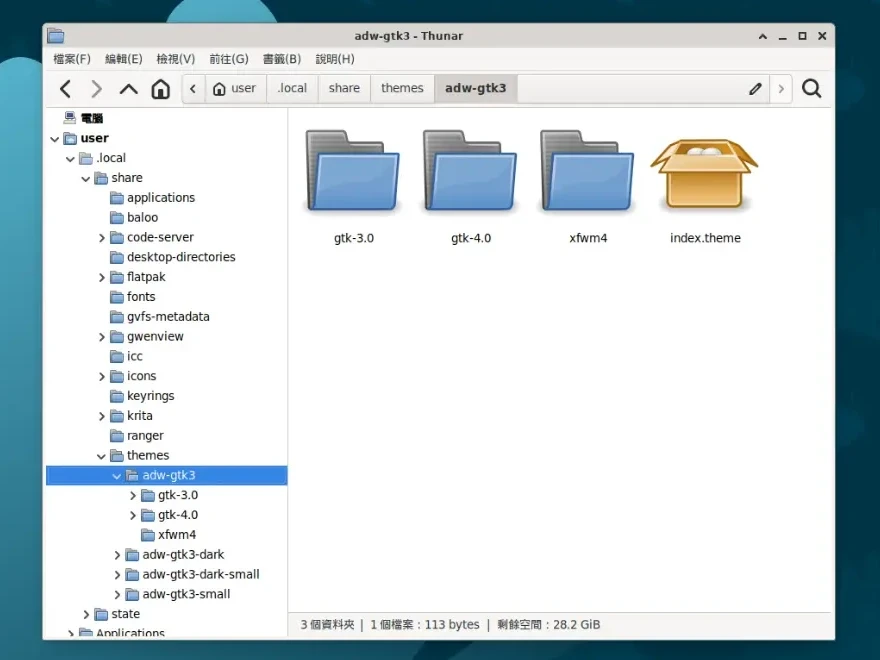This screenshot has width=880, height=660.
Task: Expand the adw-gtk3-dark tree item
Action: (117, 554)
